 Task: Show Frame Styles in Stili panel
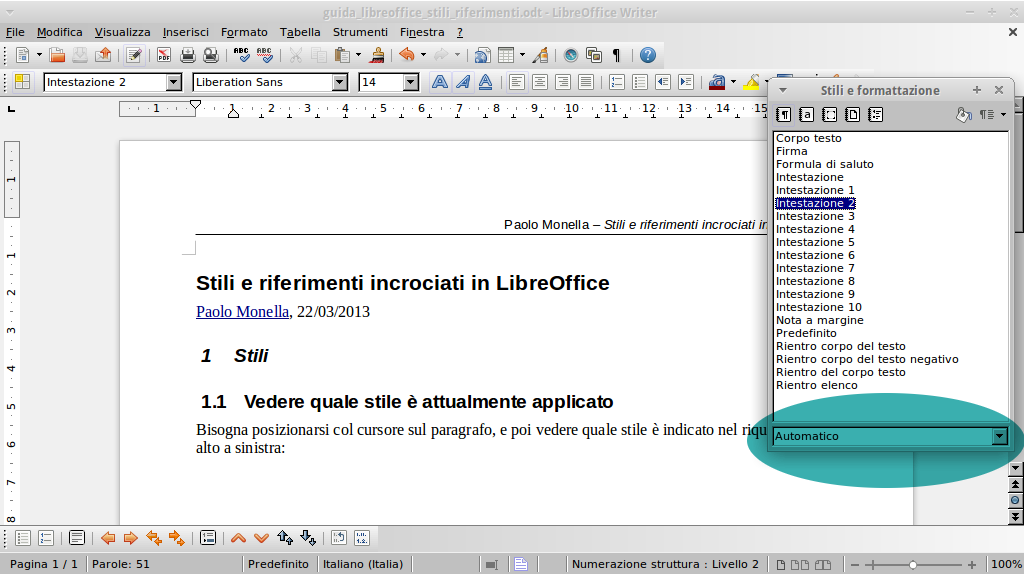point(829,115)
